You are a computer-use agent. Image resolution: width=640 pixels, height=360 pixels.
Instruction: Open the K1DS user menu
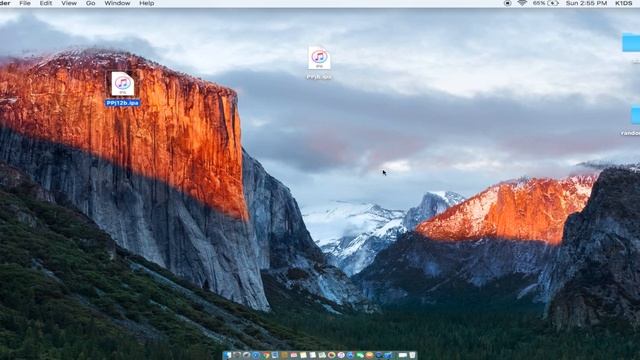pos(623,3)
